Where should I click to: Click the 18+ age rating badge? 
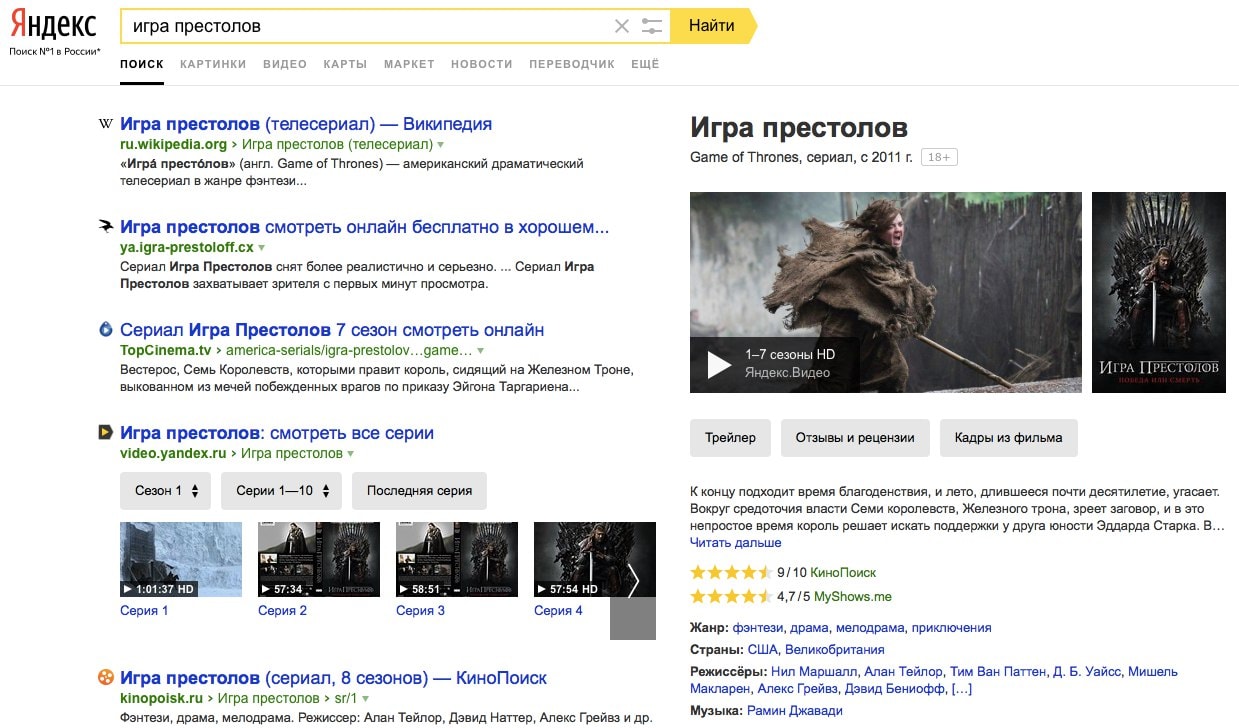click(x=940, y=157)
